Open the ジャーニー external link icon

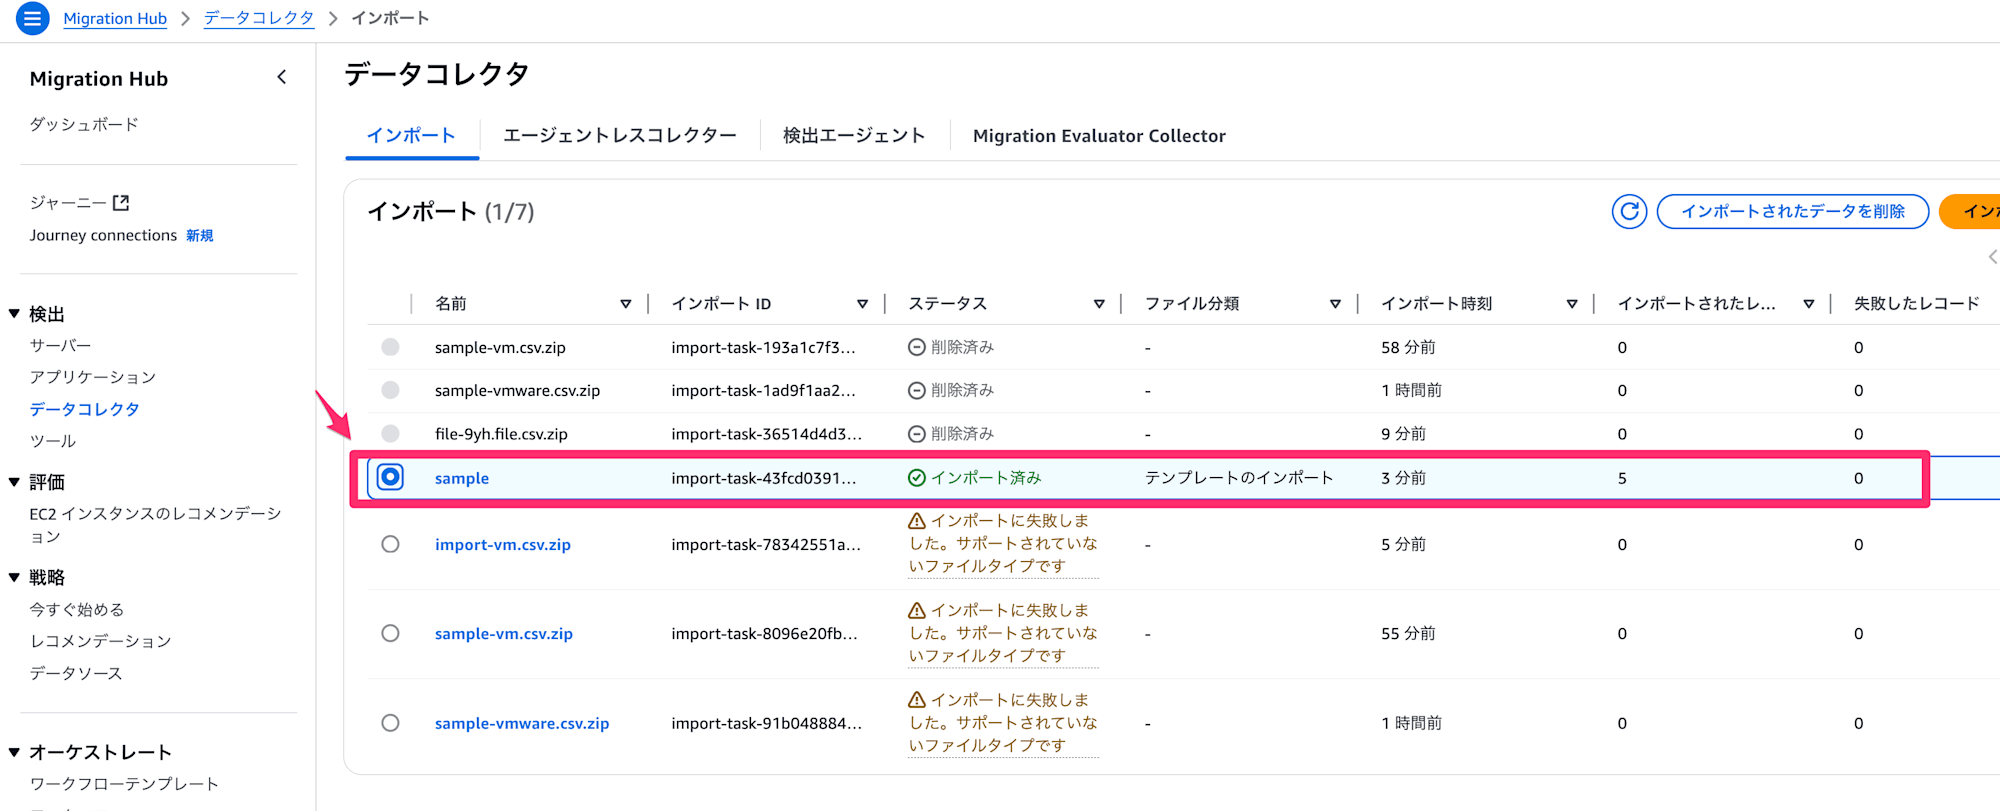(121, 203)
